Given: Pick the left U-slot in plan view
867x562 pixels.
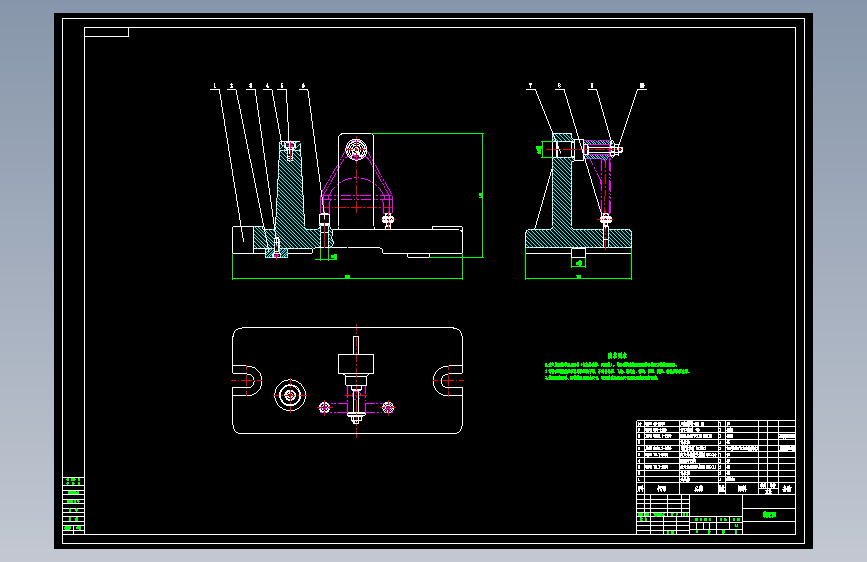Looking at the screenshot, I should click(247, 381).
